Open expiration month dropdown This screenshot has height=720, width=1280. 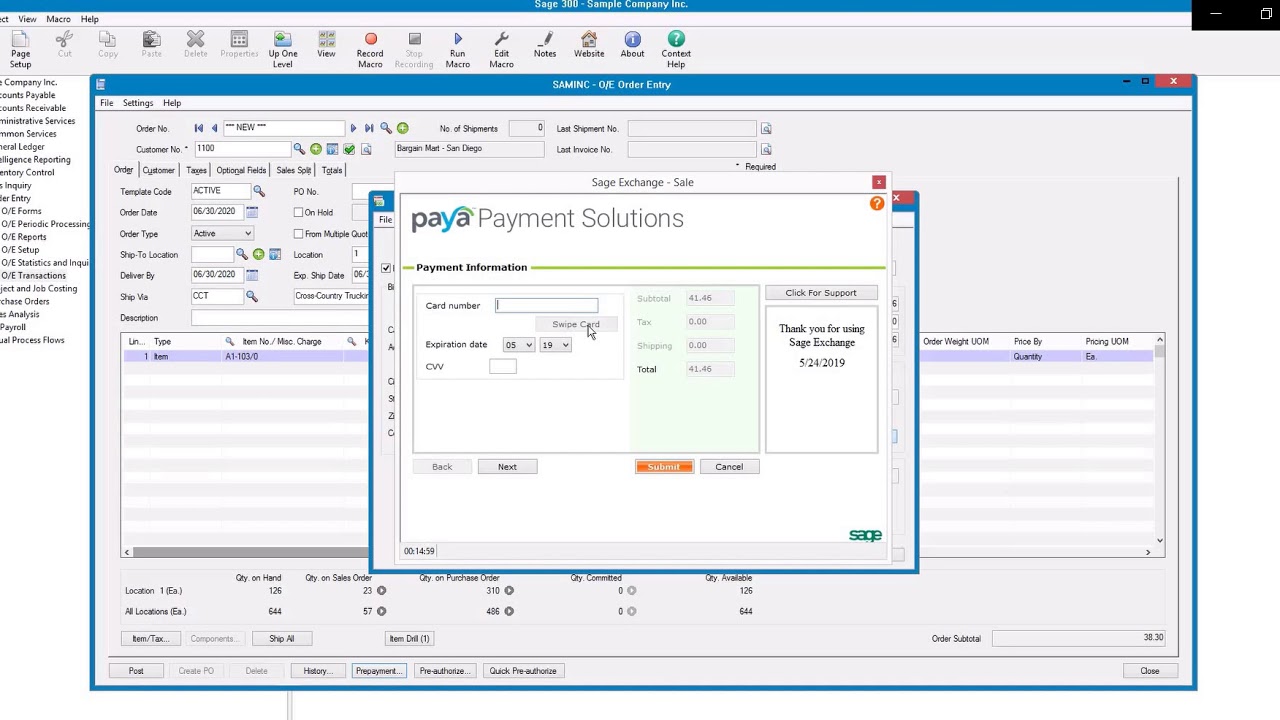(518, 345)
